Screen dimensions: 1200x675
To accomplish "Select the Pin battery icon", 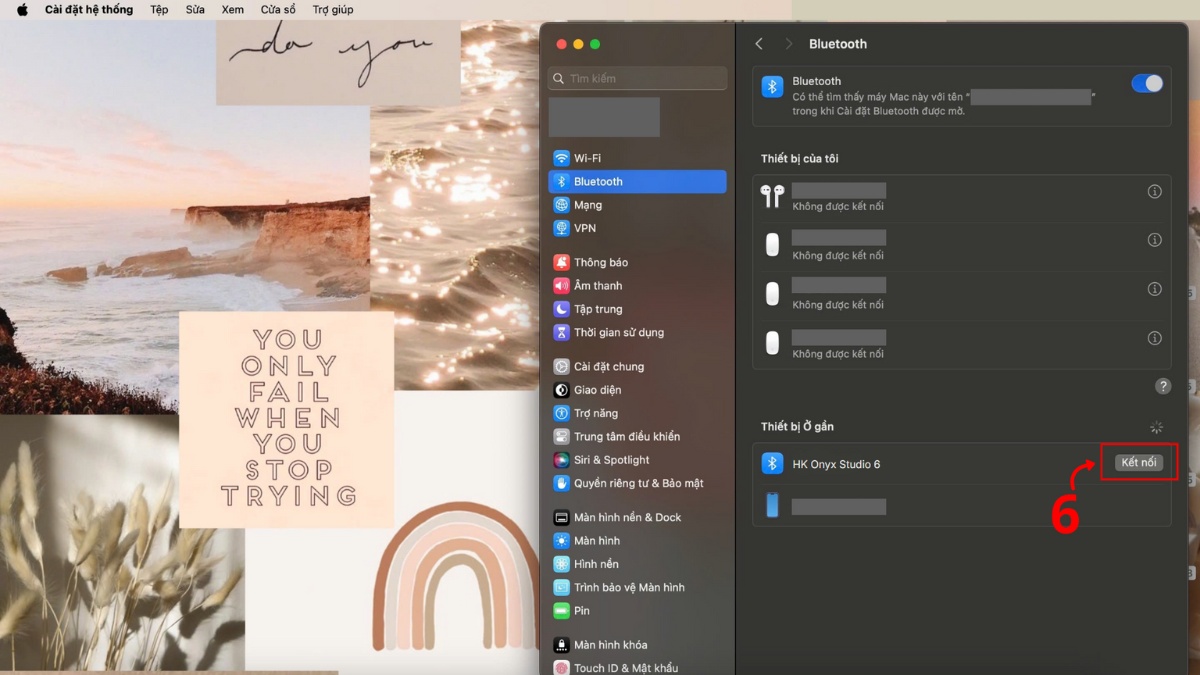I will click(x=562, y=610).
